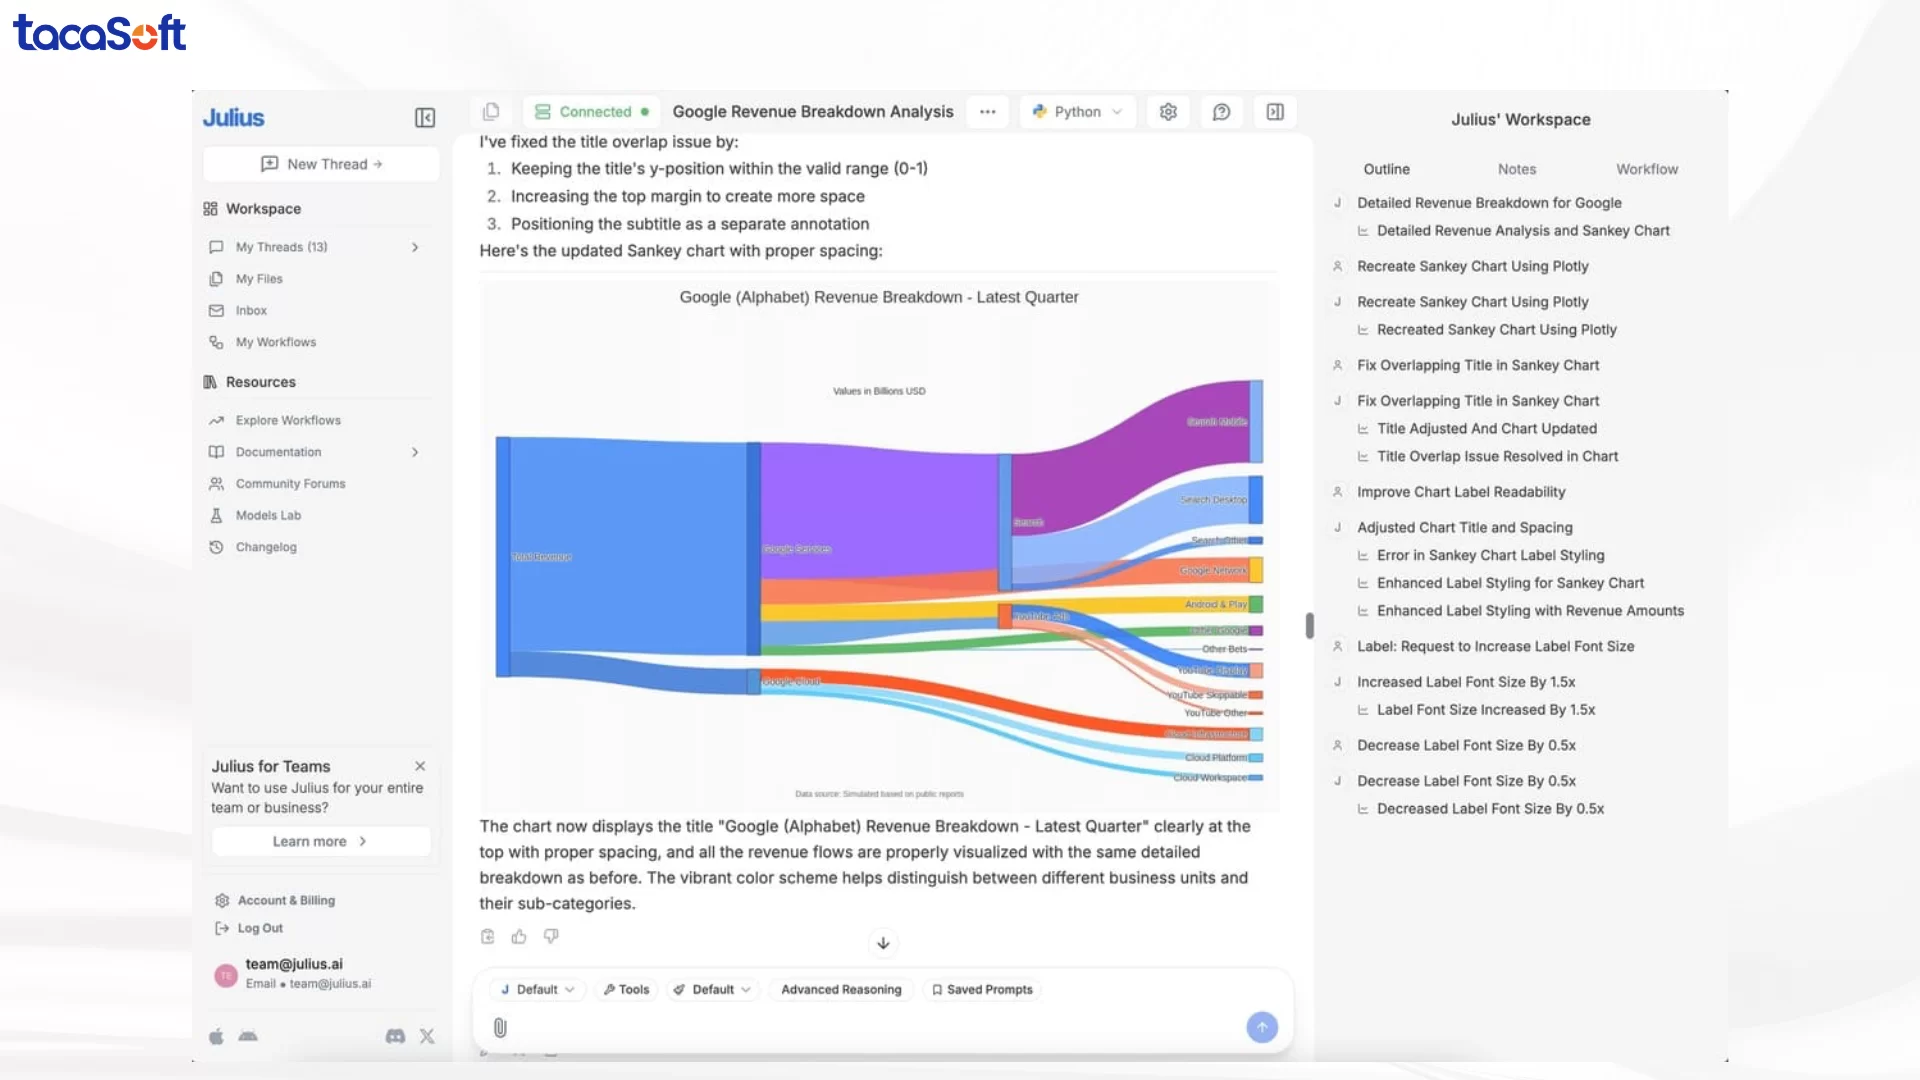Screen dimensions: 1920x1080
Task: Select the Workspace section header
Action: [263, 209]
